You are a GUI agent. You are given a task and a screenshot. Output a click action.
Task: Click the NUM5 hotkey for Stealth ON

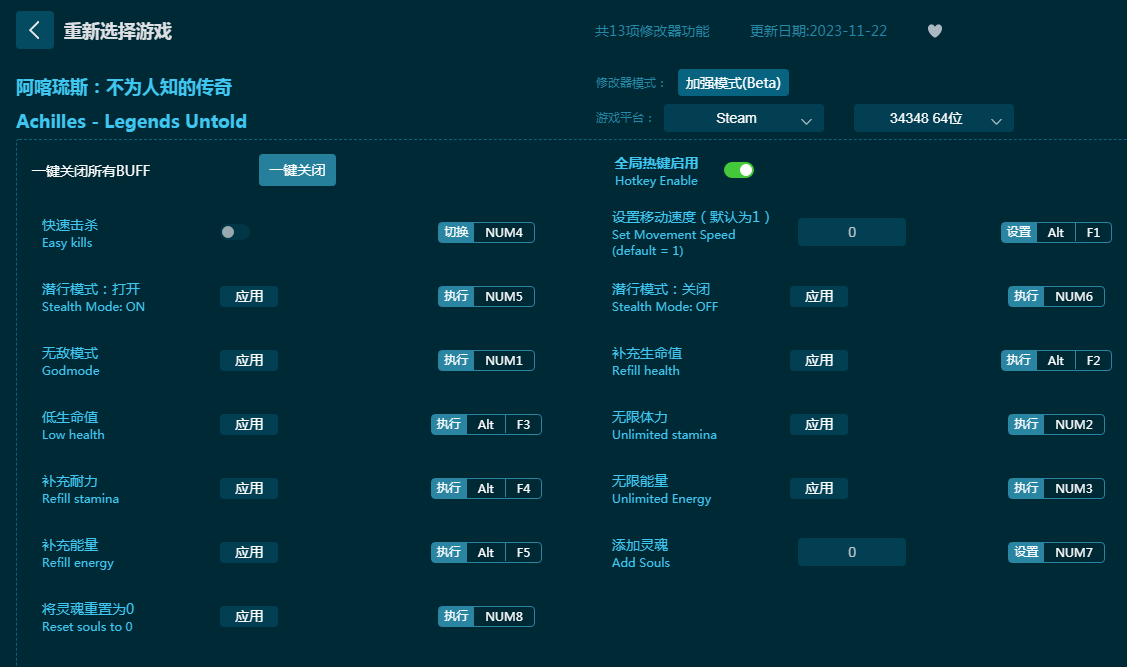click(x=504, y=297)
